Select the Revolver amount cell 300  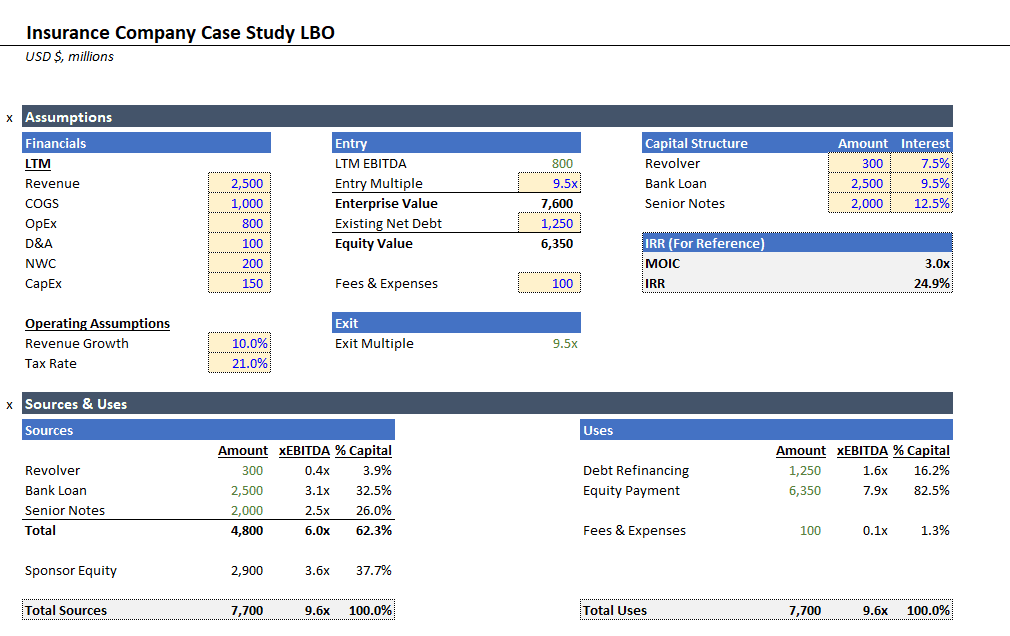click(x=859, y=164)
